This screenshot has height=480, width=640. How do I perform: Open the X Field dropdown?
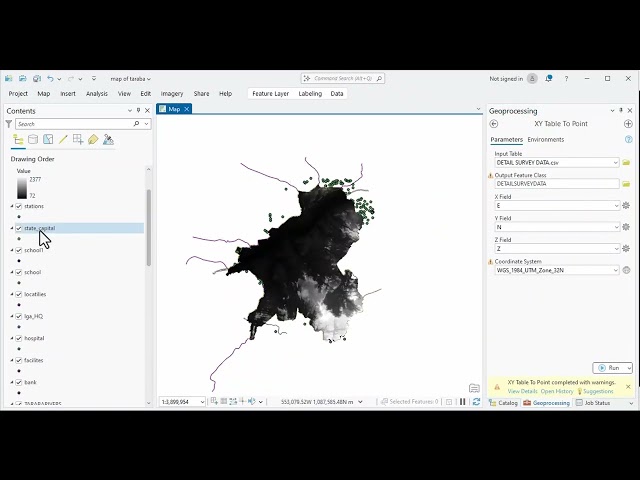coord(616,205)
